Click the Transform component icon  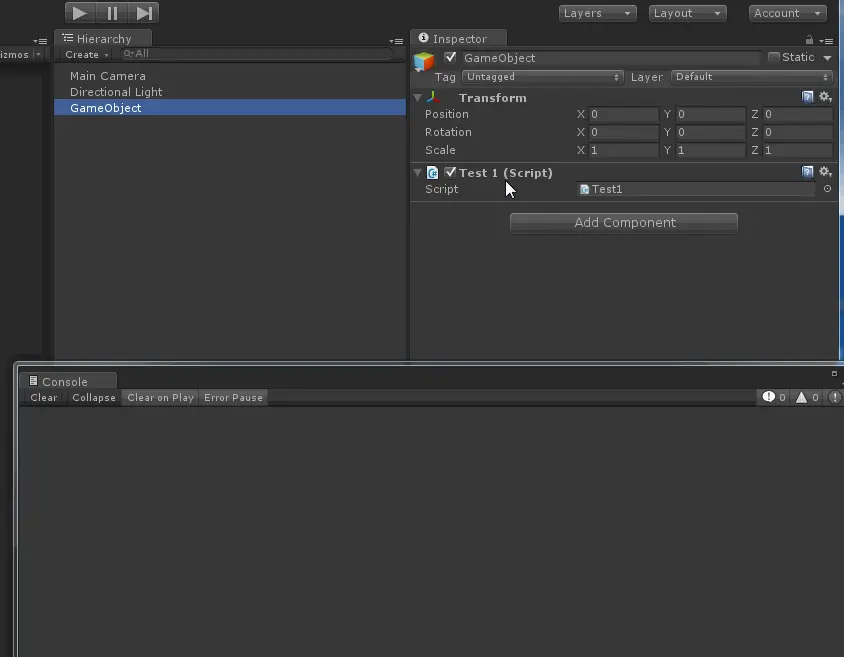433,97
